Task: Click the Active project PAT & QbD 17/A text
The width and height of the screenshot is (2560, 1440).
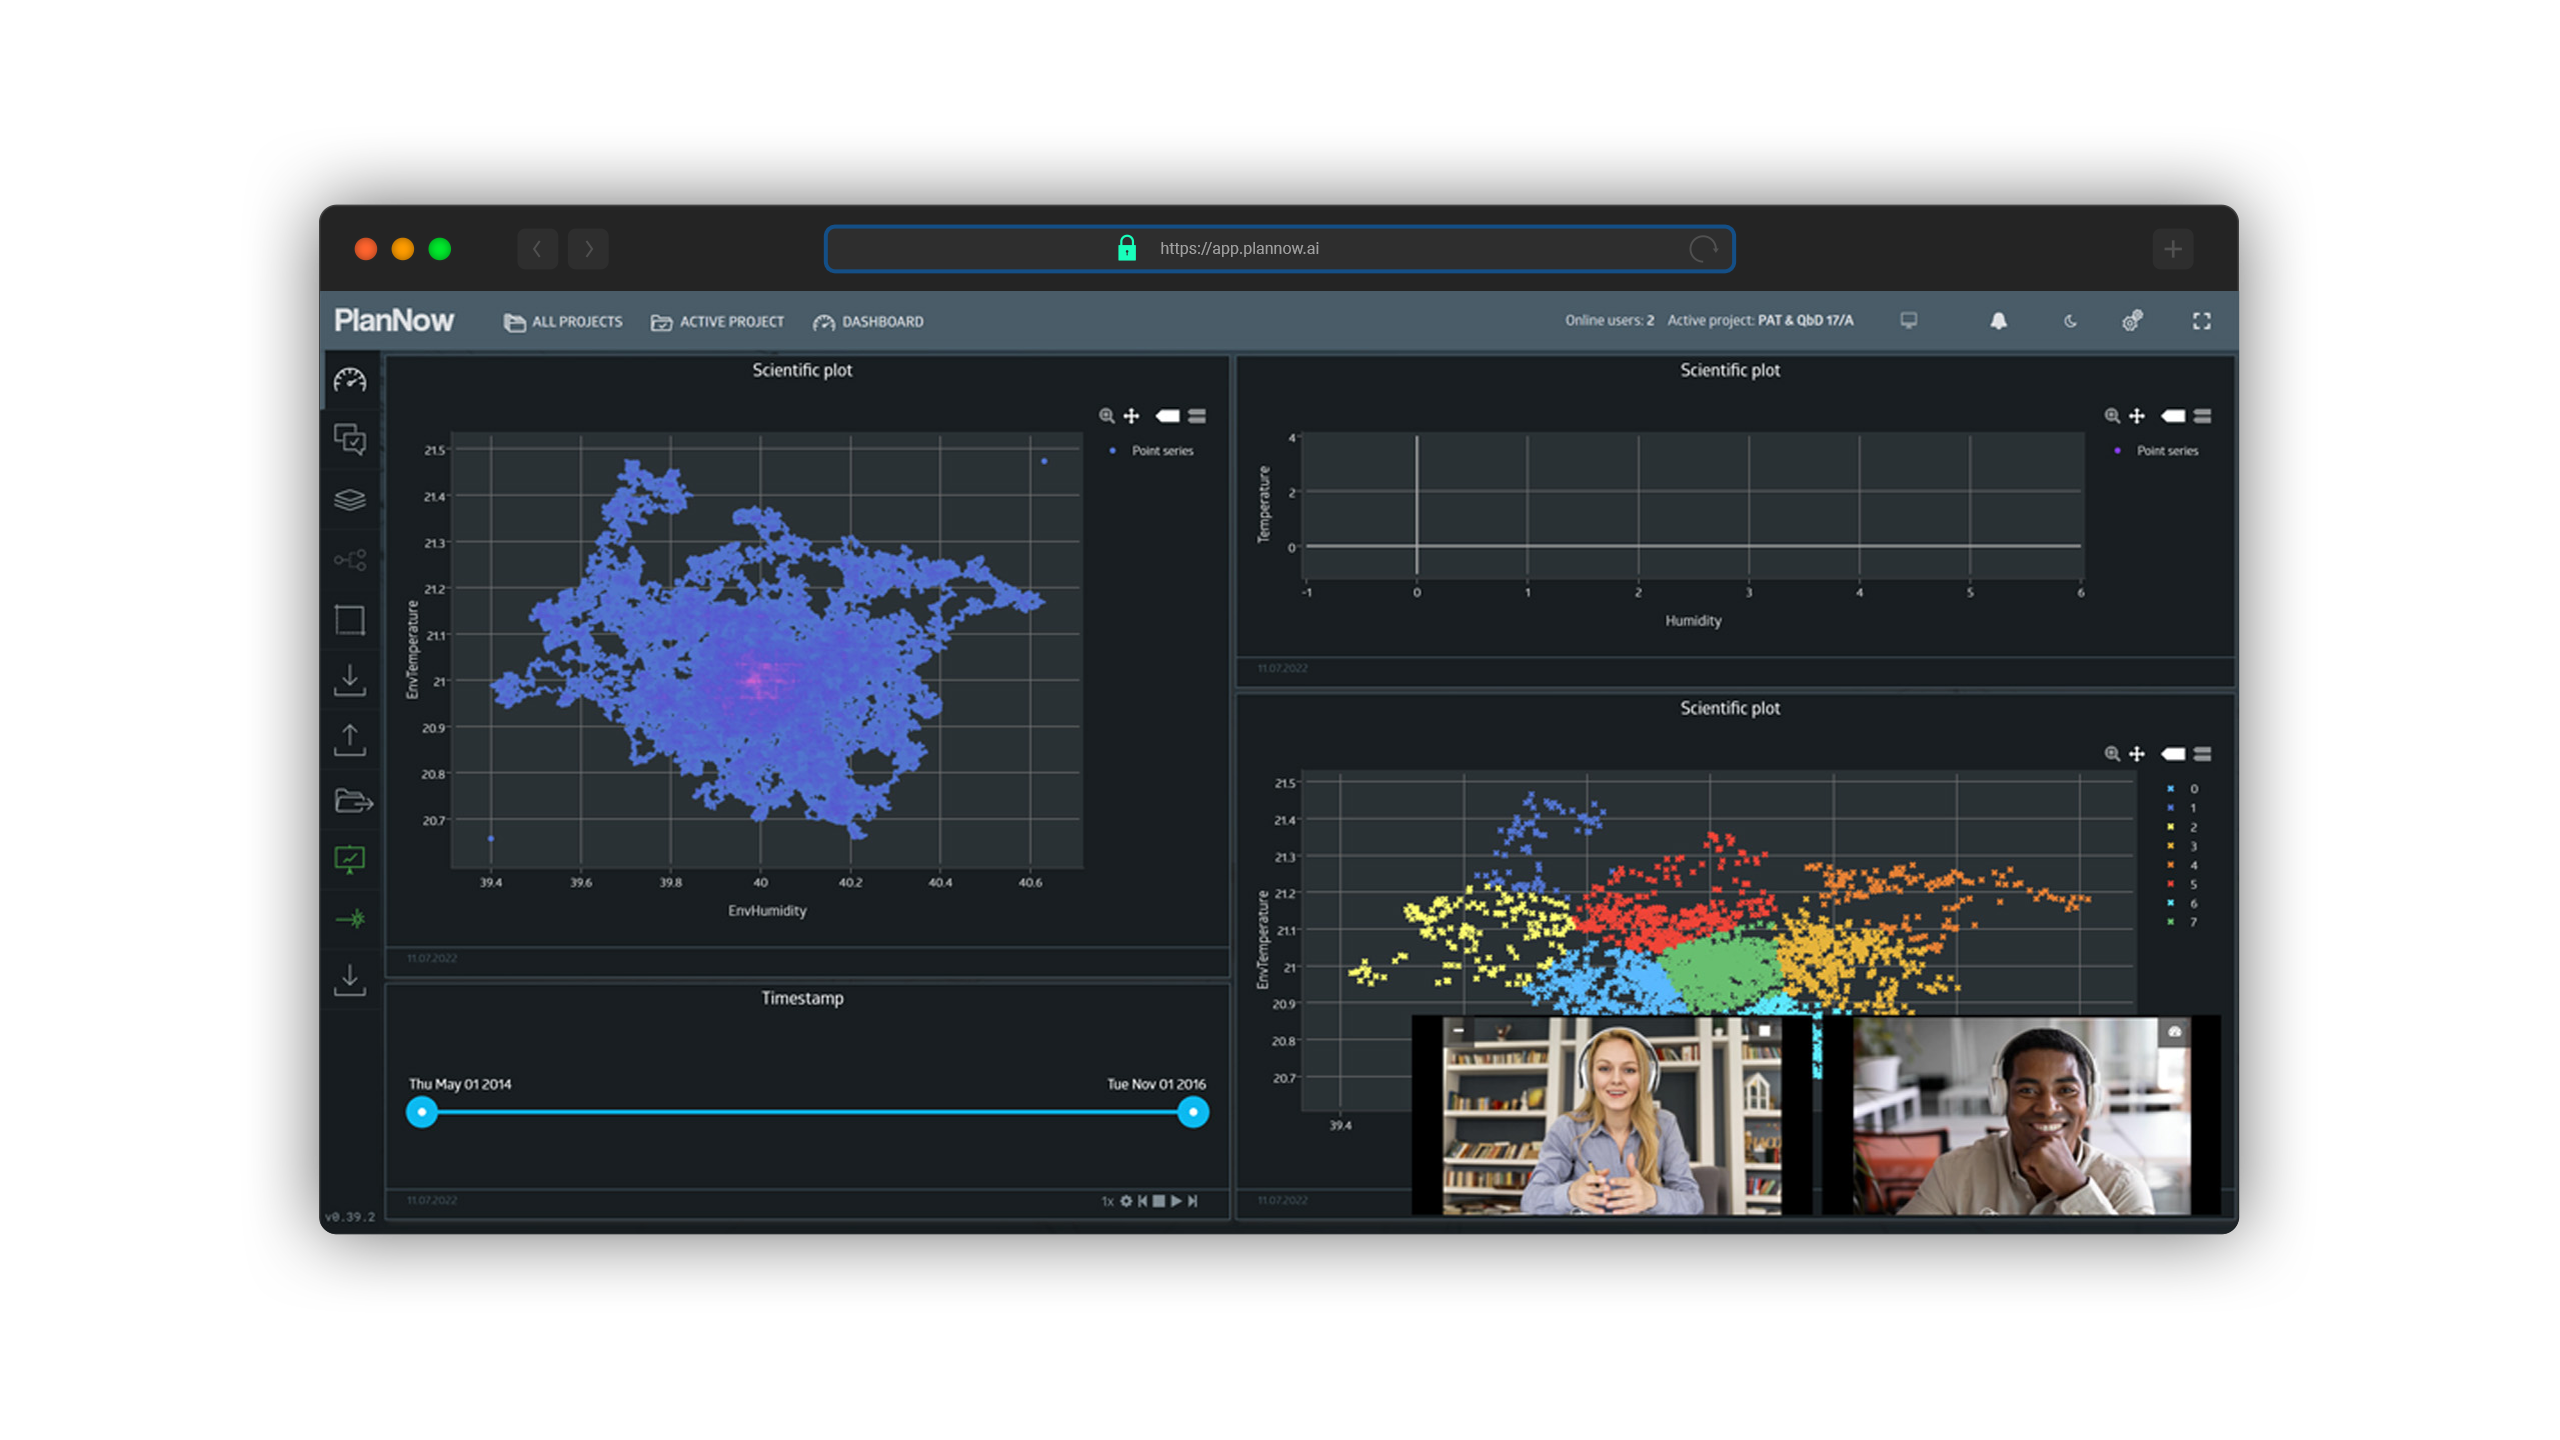Action: coord(1760,321)
